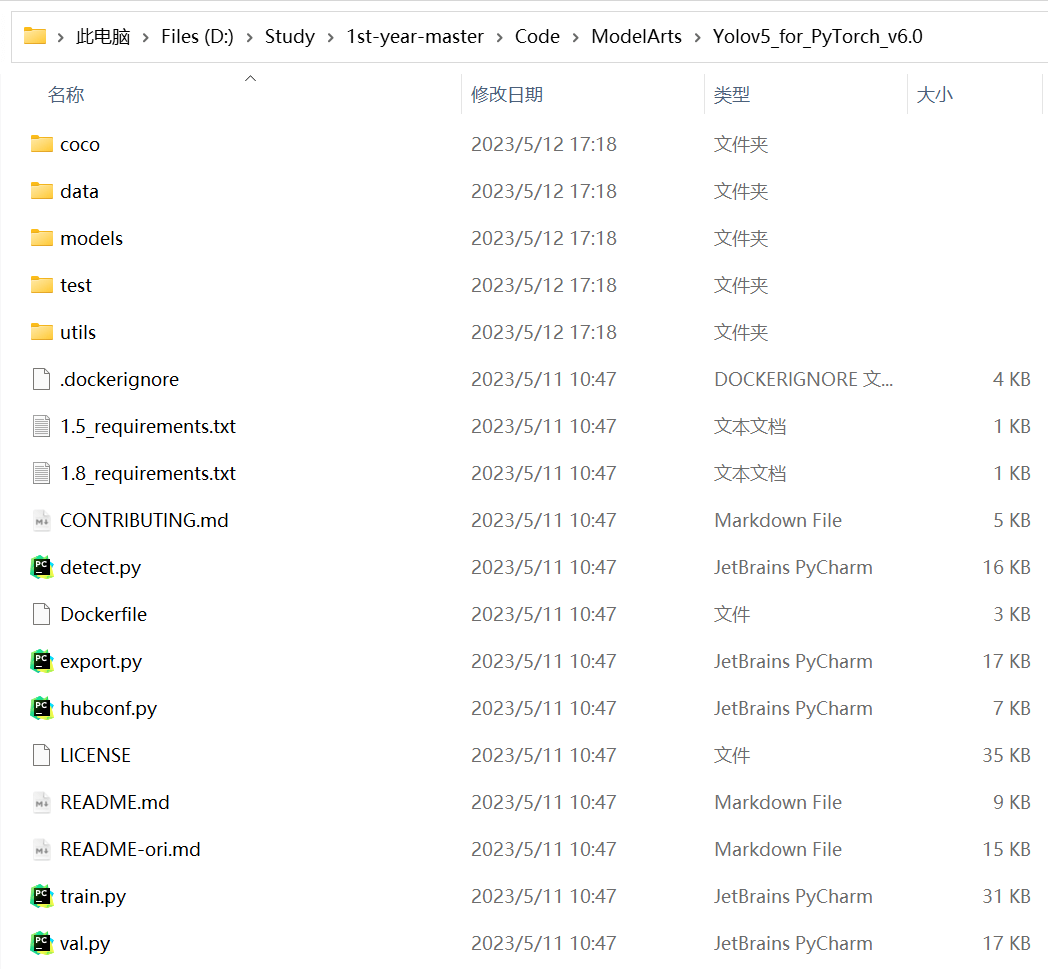The image size is (1048, 969).
Task: Click the Dockerfile file icon
Action: (41, 614)
